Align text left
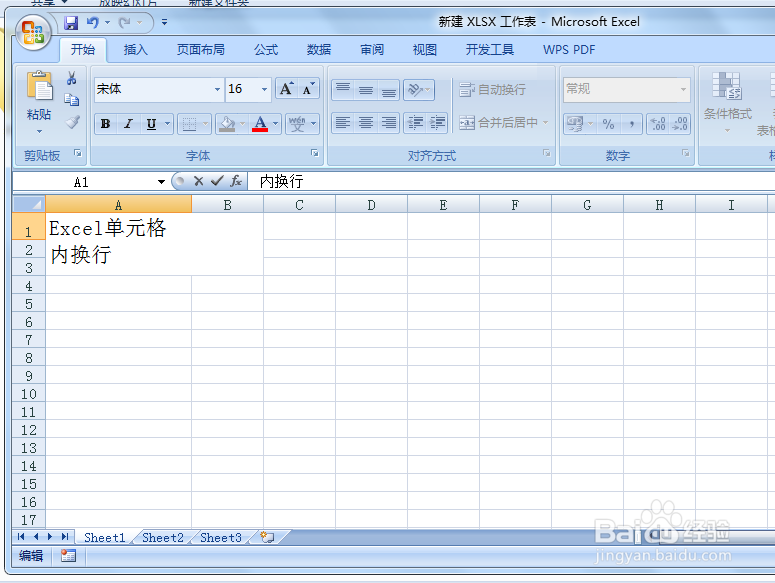This screenshot has height=583, width=775. pos(343,123)
